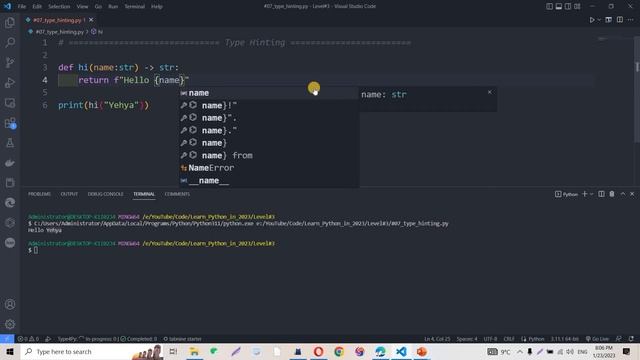Switch to the Debug Console tab
Screen dimensions: 640x360
point(105,194)
